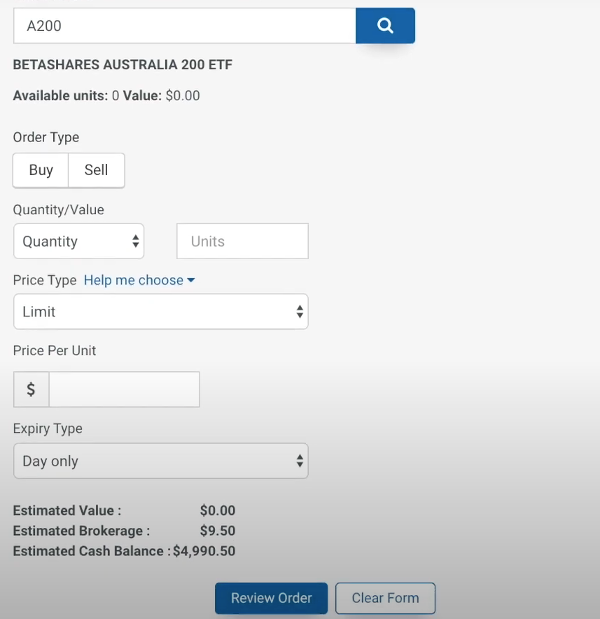Click the caret beside Help me choose

click(191, 280)
